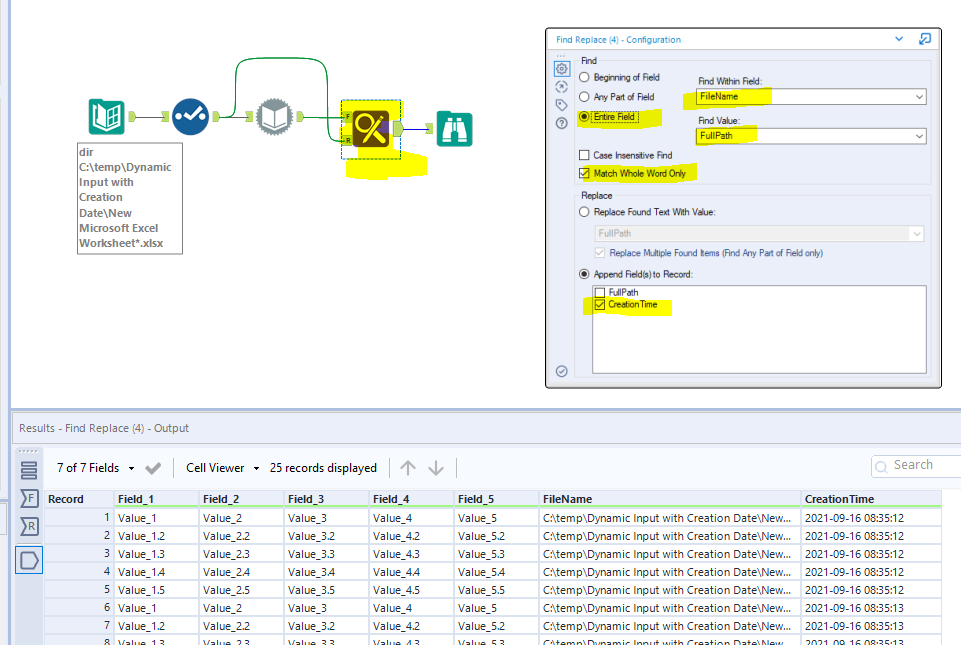Select cell Value_5 in record 6
Screen dimensions: 961x645
496,608
